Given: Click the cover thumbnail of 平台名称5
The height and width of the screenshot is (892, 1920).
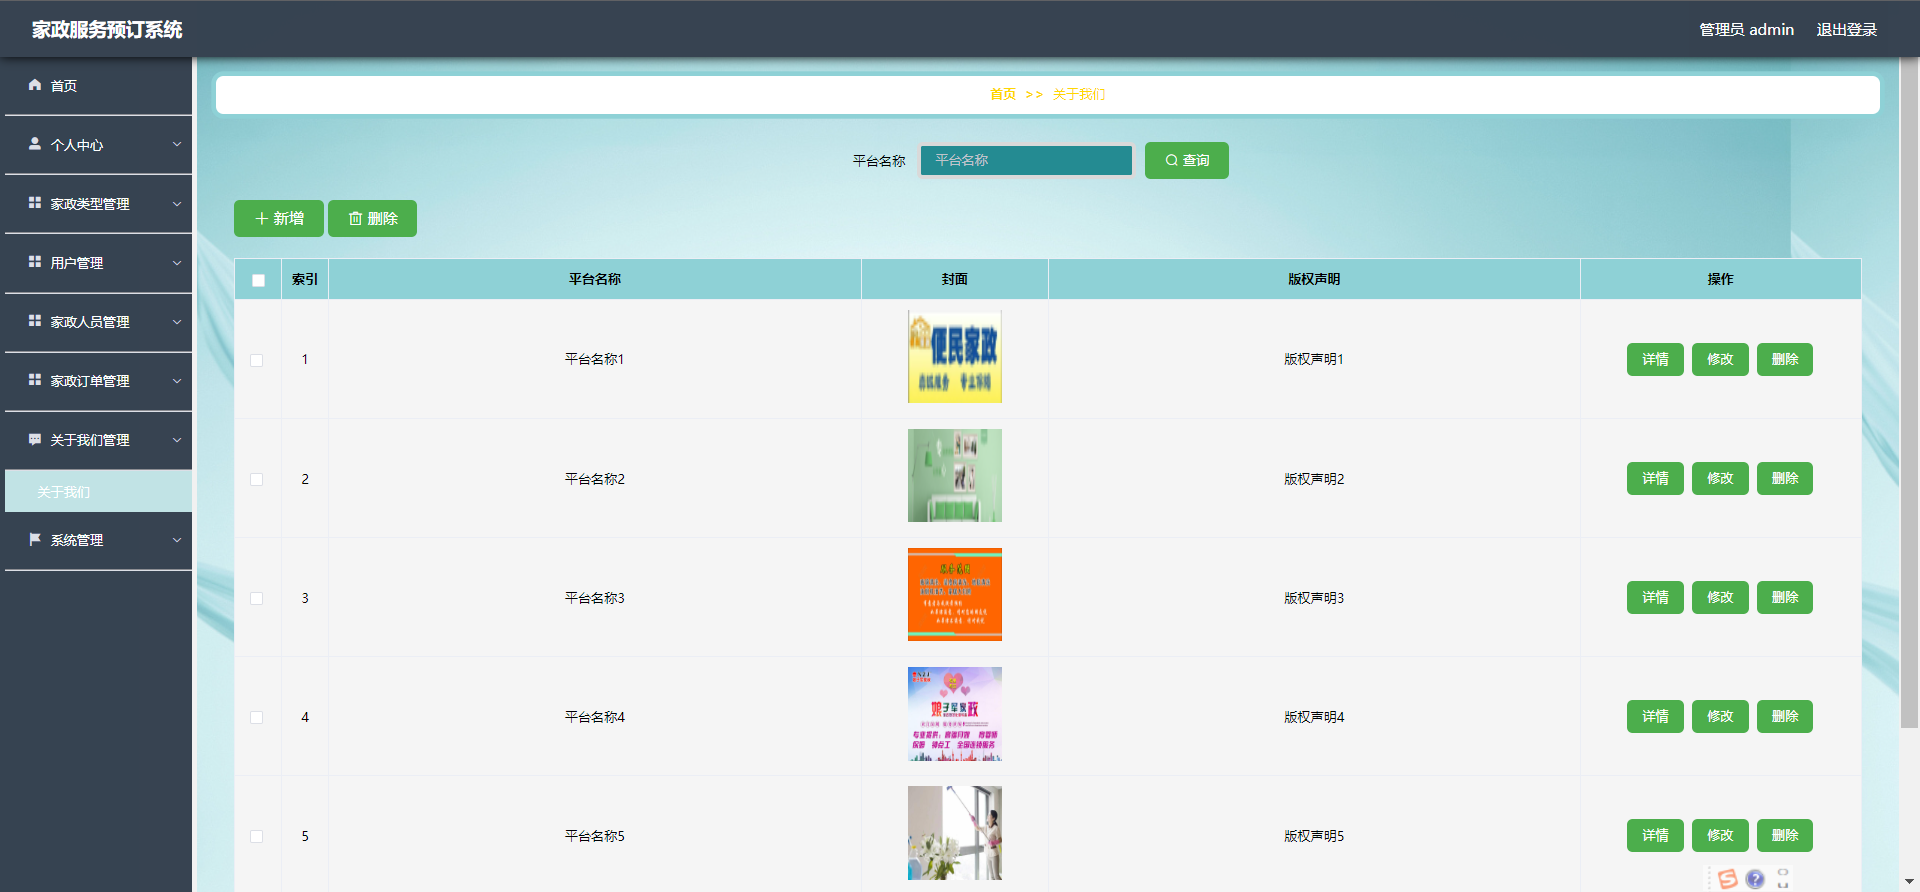Looking at the screenshot, I should coord(955,833).
